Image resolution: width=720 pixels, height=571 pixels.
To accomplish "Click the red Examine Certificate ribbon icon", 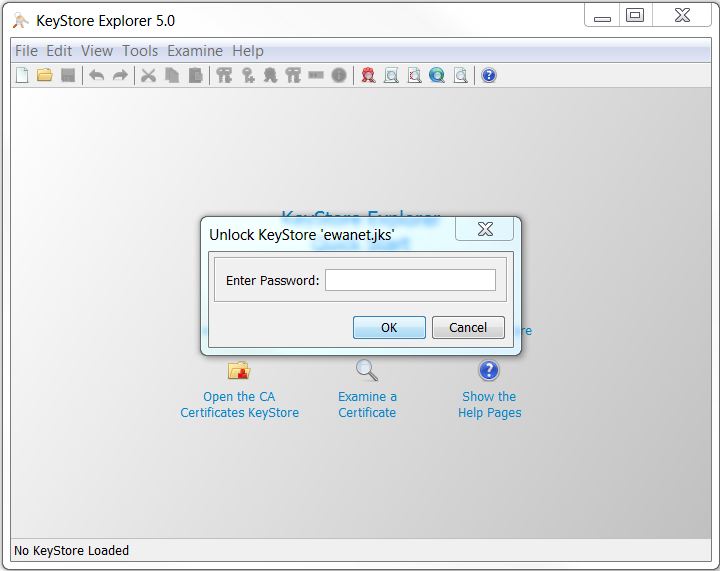I will [x=368, y=75].
